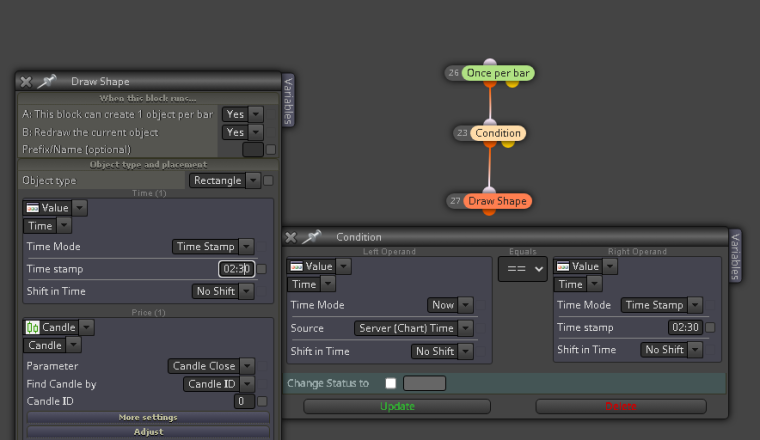Close the Condition panel with X icon
760x440 pixels.
pos(291,237)
